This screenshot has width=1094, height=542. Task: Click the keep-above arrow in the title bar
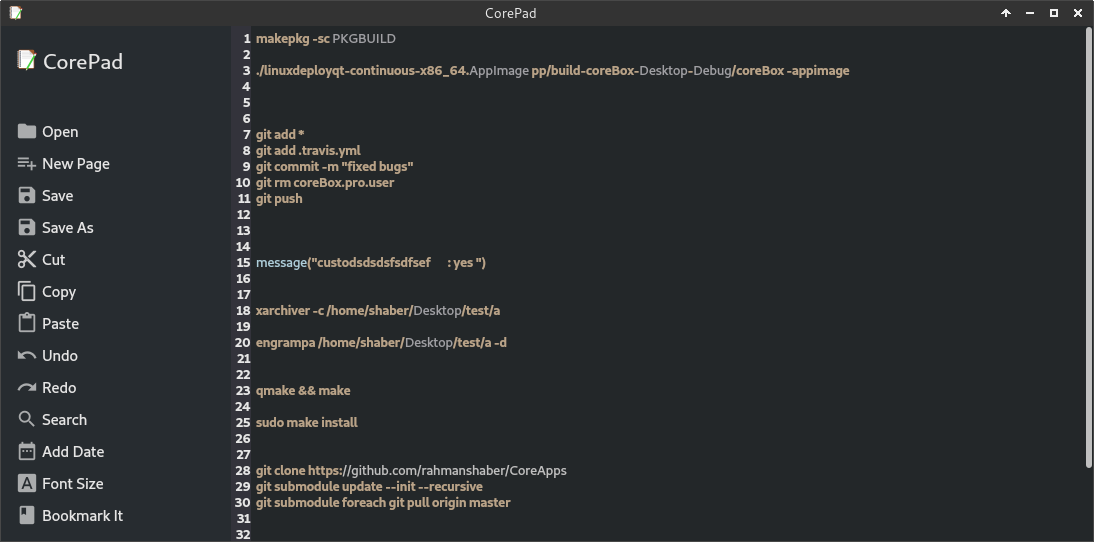pyautogui.click(x=1006, y=13)
